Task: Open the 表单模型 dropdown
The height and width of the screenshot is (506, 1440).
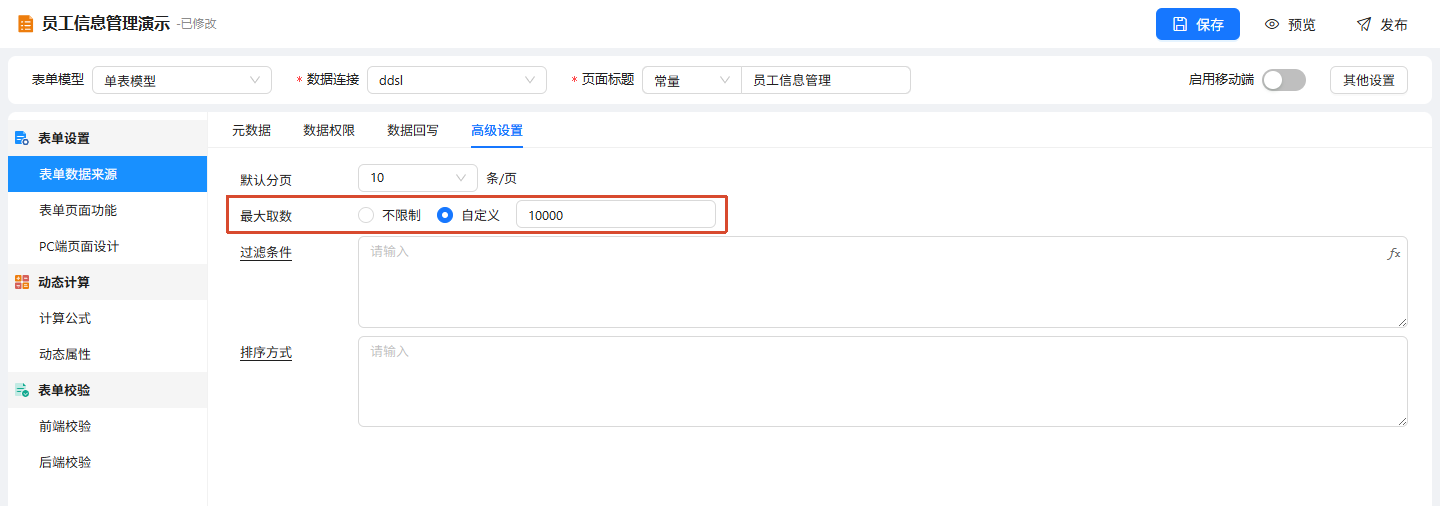Action: coord(182,80)
